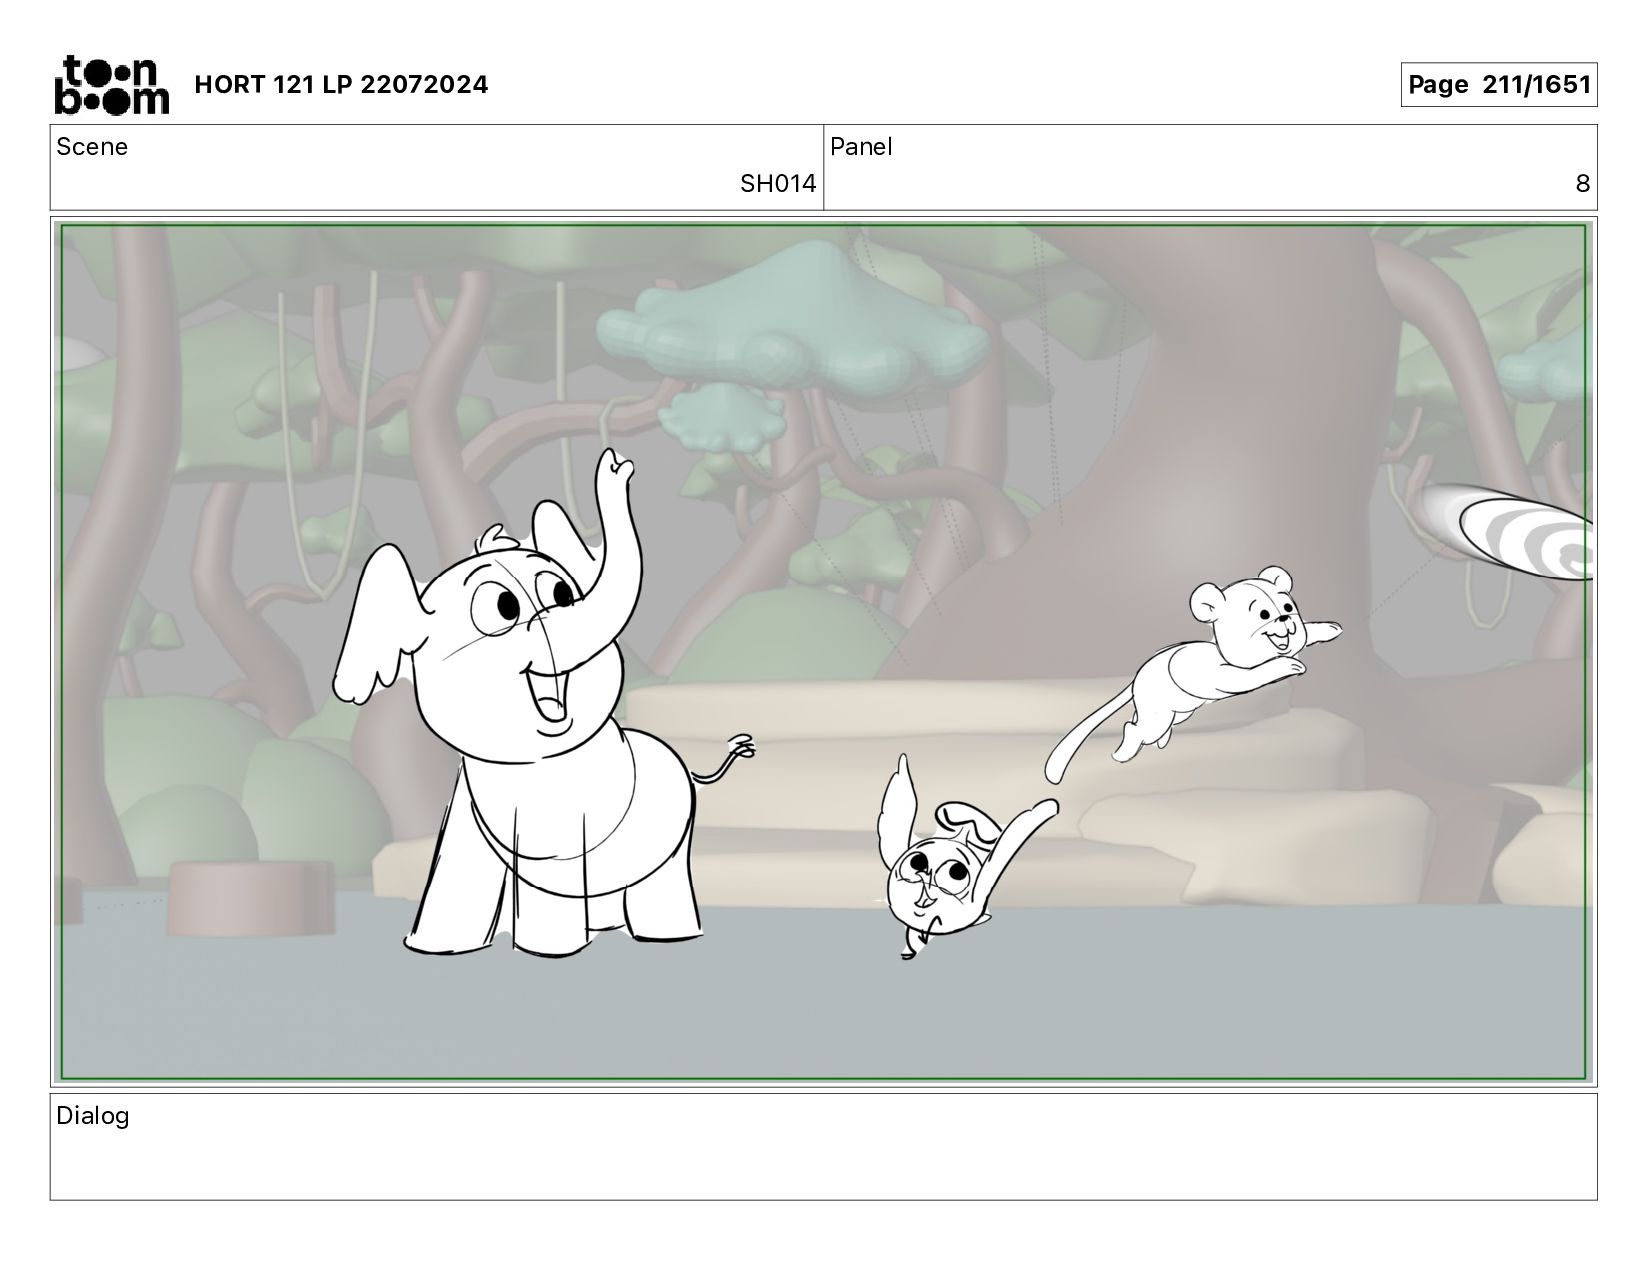Select the title text HORT 121 LP 22072024
The image size is (1650, 1275).
pos(341,85)
